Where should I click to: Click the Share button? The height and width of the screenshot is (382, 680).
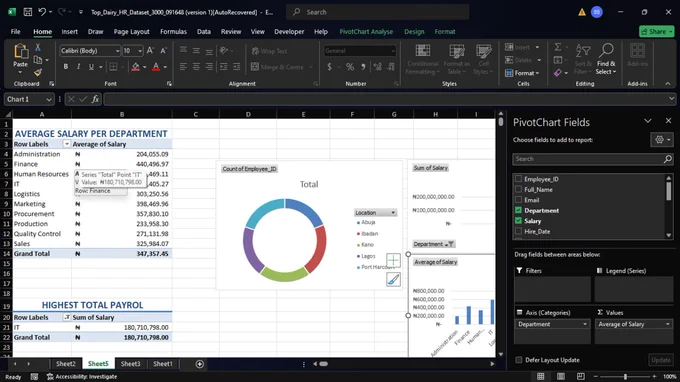(x=657, y=32)
